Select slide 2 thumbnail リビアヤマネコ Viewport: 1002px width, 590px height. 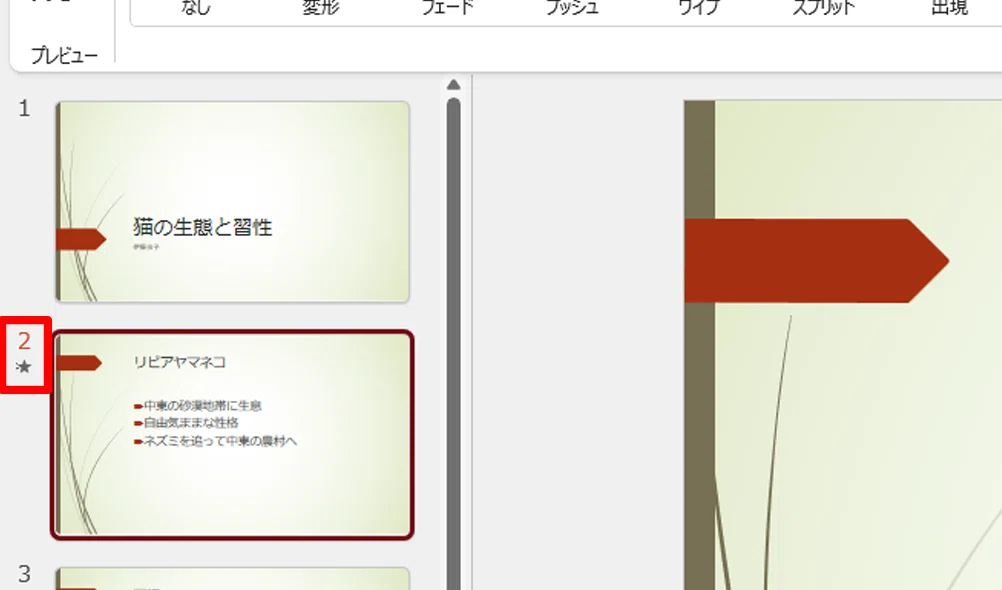(233, 435)
